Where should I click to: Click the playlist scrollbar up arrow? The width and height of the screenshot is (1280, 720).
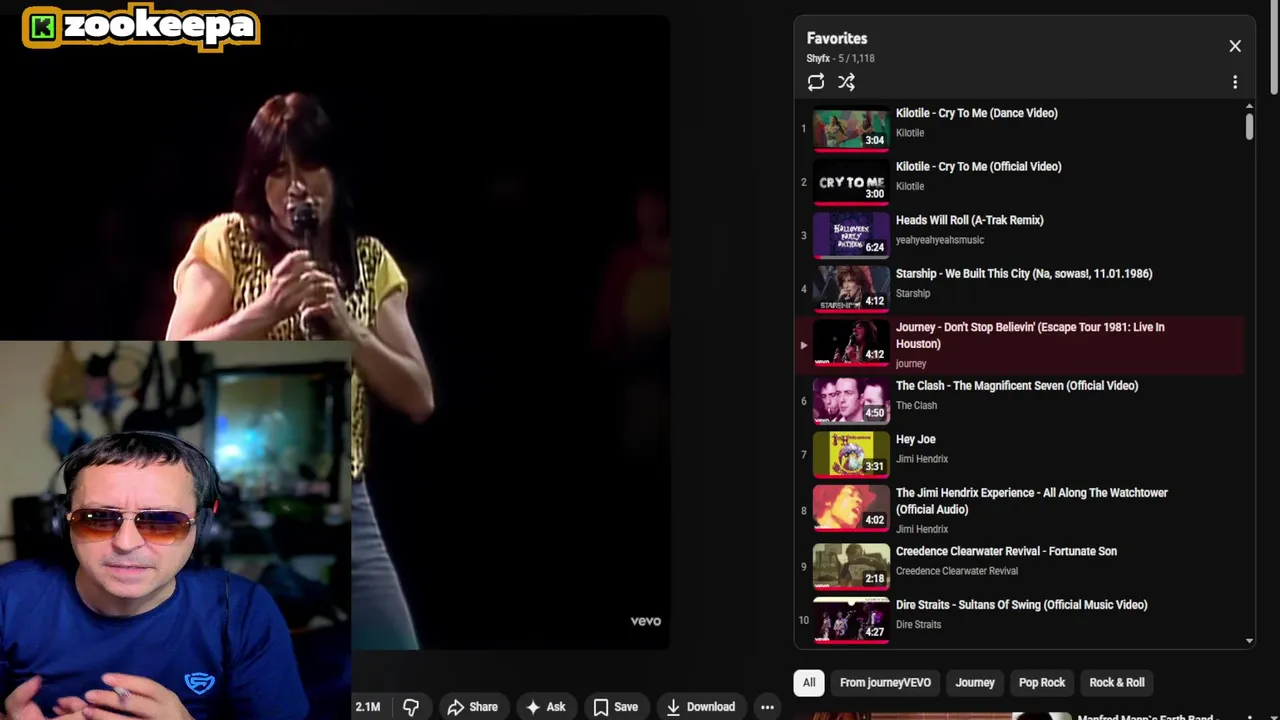[1249, 106]
